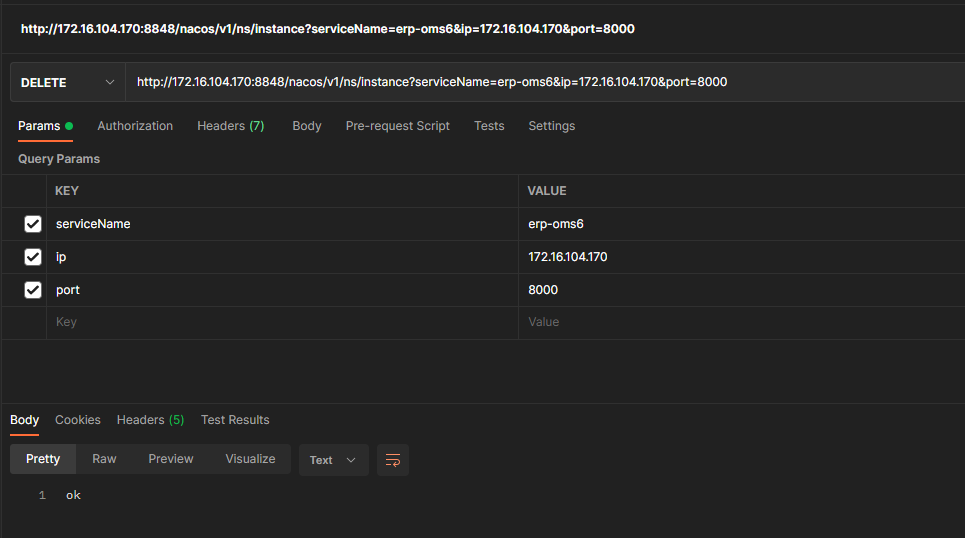Click the serviceName key cell
The width and height of the screenshot is (965, 538).
tap(282, 224)
